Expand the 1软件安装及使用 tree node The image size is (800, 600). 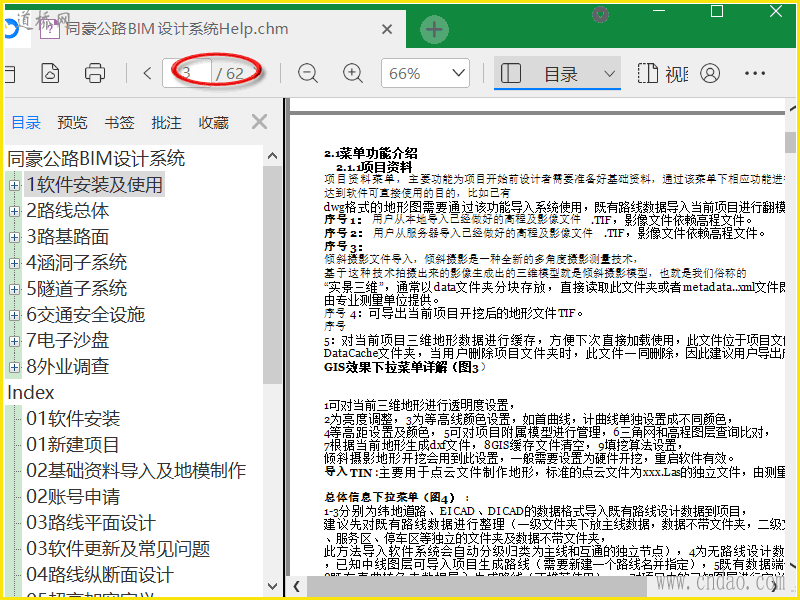coord(14,185)
